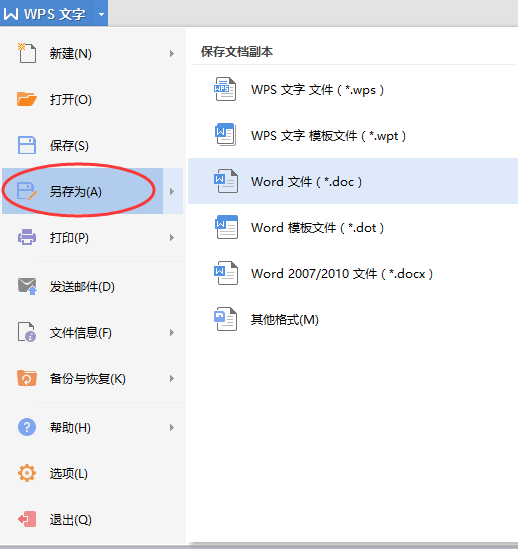Select 另存为(A) menu entry
Viewport: 518px width, 549px height.
[x=92, y=191]
